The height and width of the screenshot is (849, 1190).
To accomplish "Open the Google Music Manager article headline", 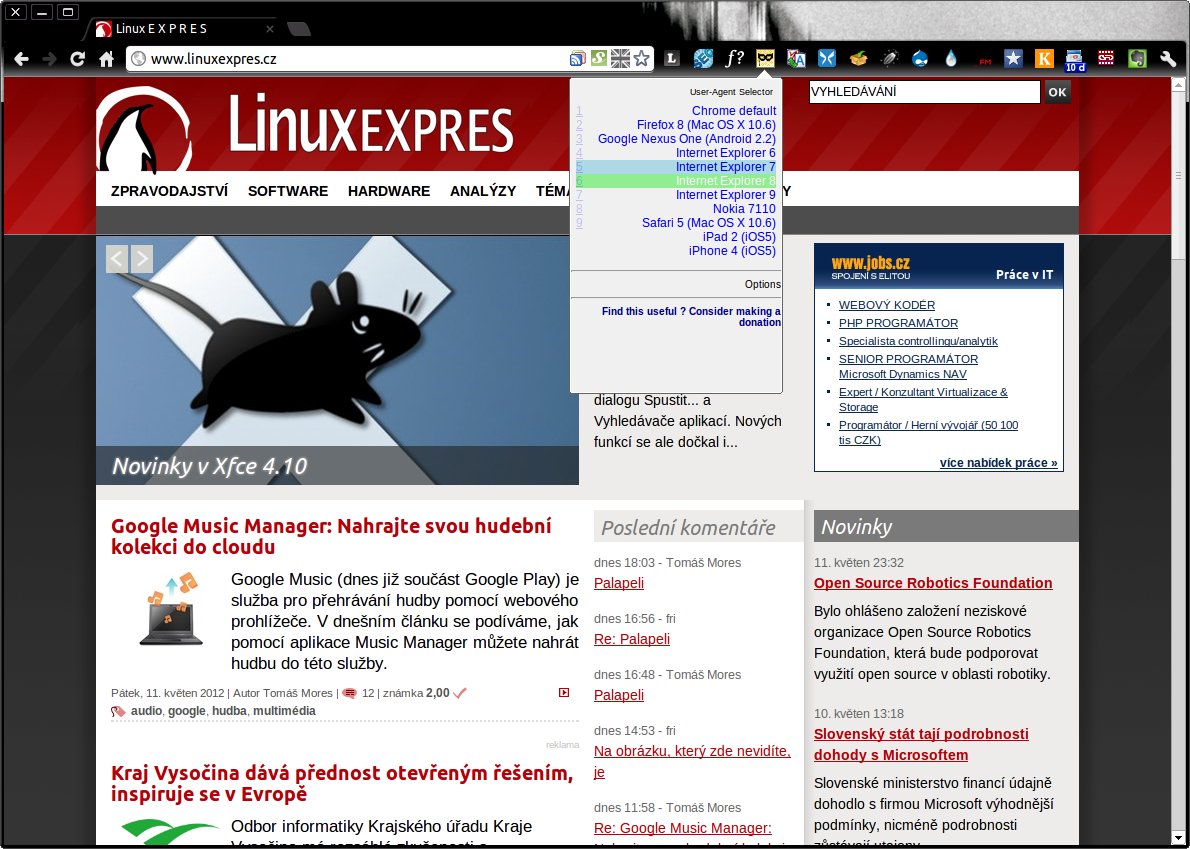I will point(331,536).
